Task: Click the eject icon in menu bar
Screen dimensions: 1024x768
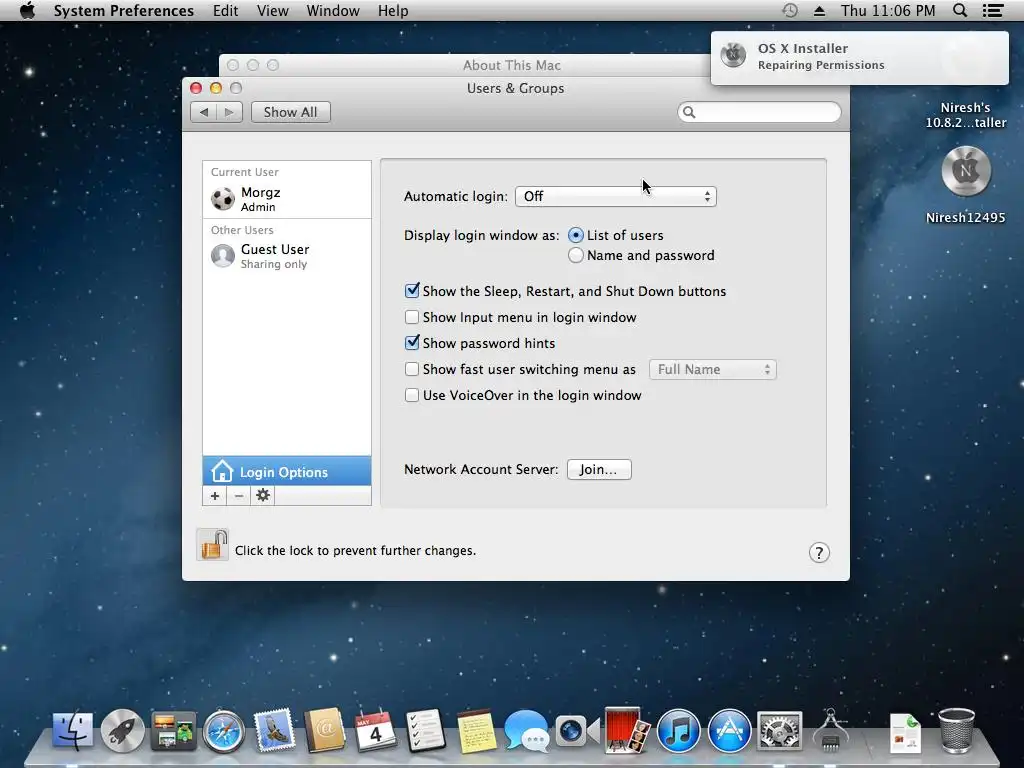Action: click(820, 11)
